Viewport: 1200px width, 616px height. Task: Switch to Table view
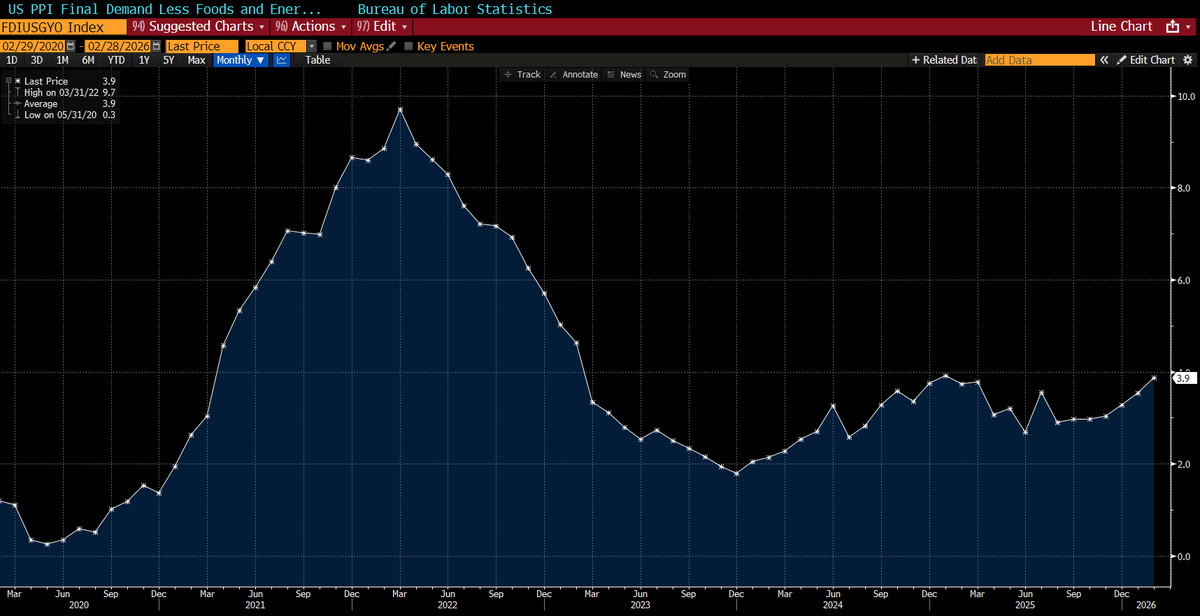click(x=317, y=60)
